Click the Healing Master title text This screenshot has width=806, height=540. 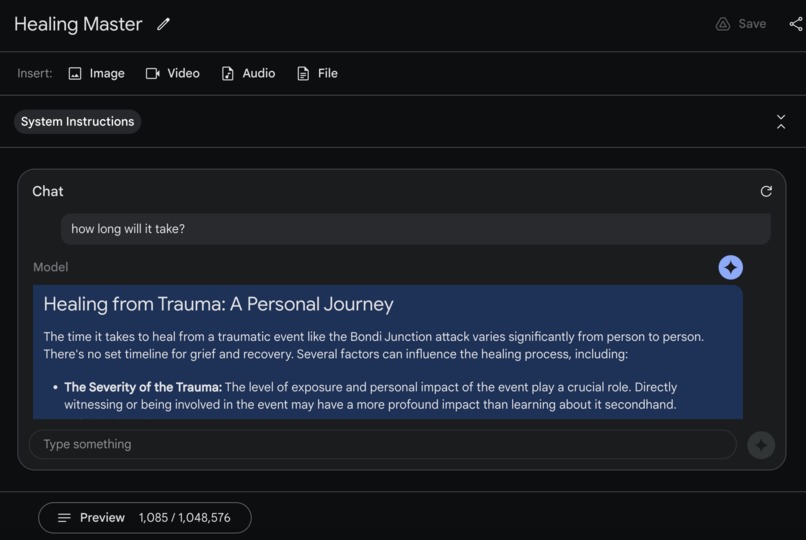[78, 24]
